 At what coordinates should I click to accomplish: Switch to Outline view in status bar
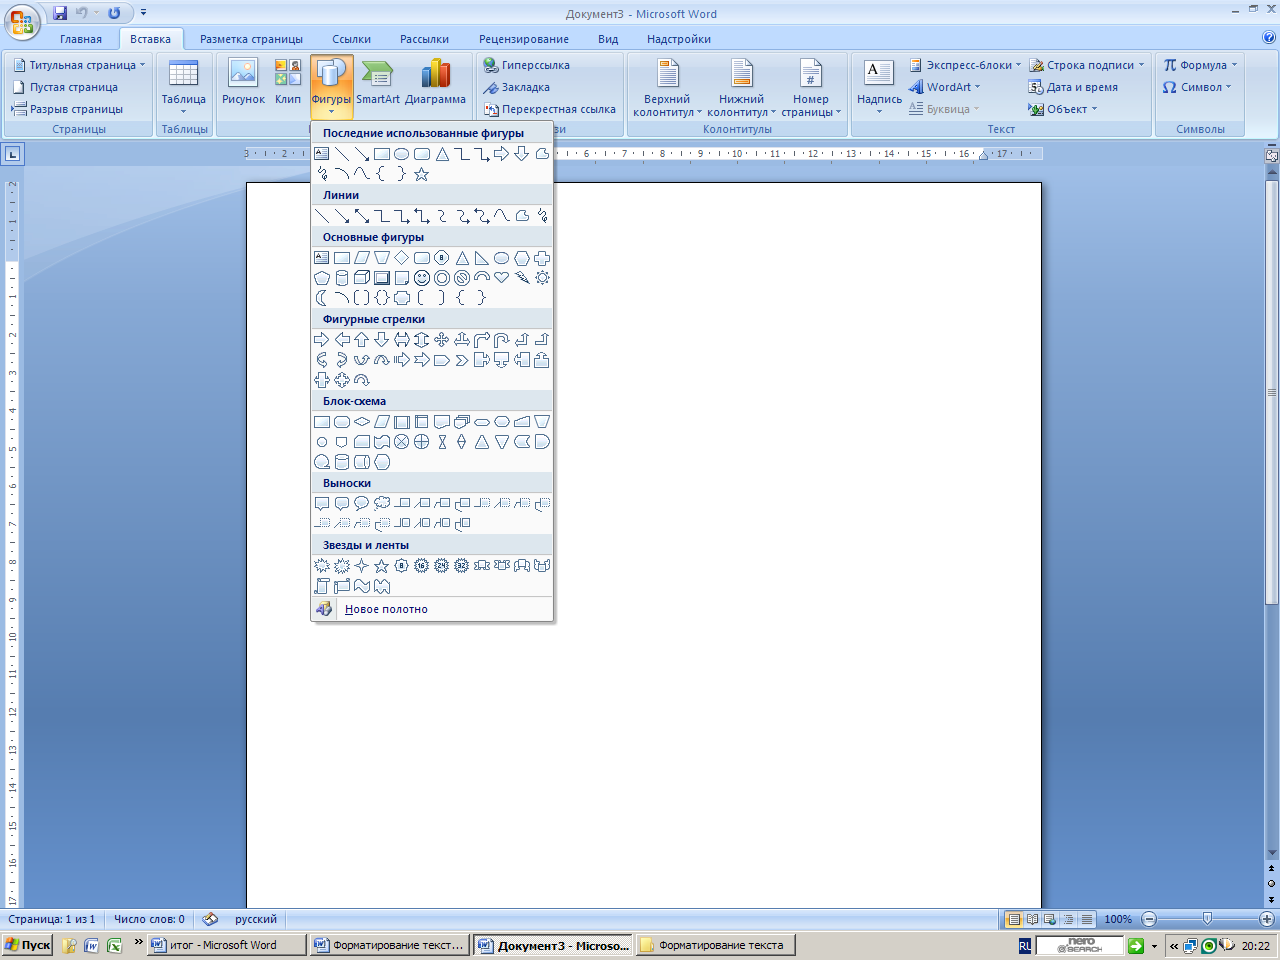[1068, 919]
